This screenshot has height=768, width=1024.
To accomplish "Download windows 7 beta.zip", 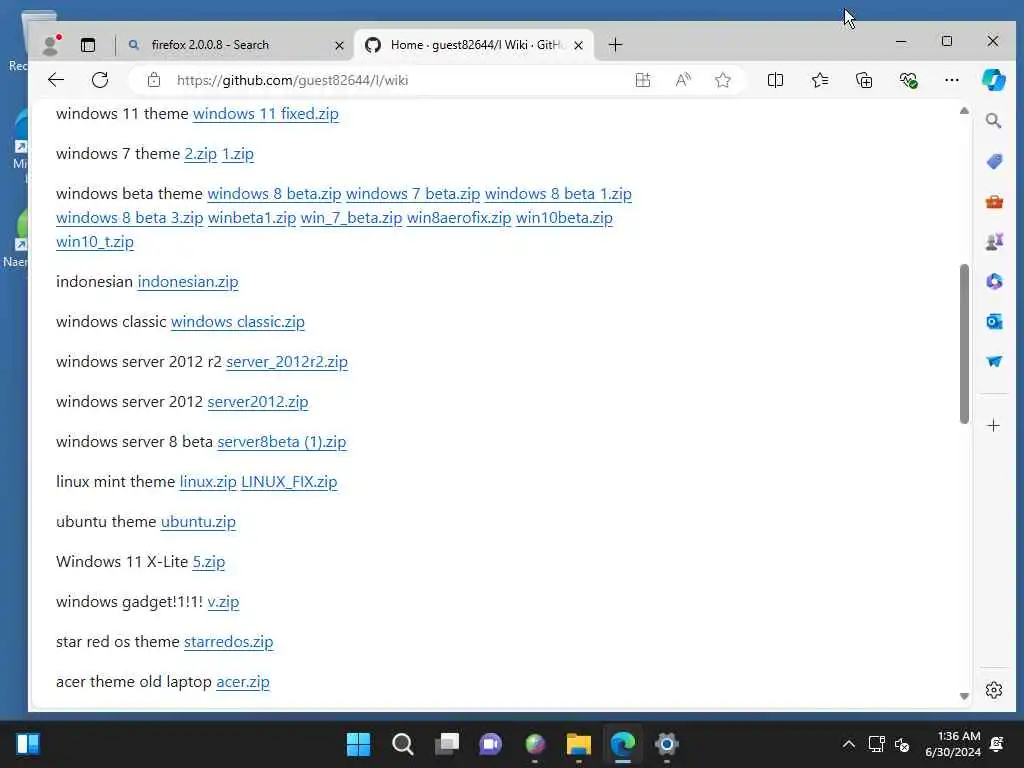I will (x=413, y=194).
